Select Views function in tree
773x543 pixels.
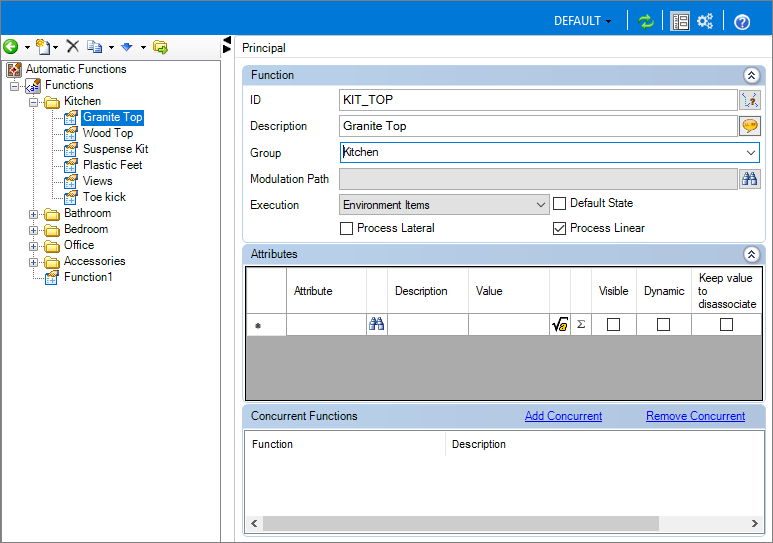point(98,181)
